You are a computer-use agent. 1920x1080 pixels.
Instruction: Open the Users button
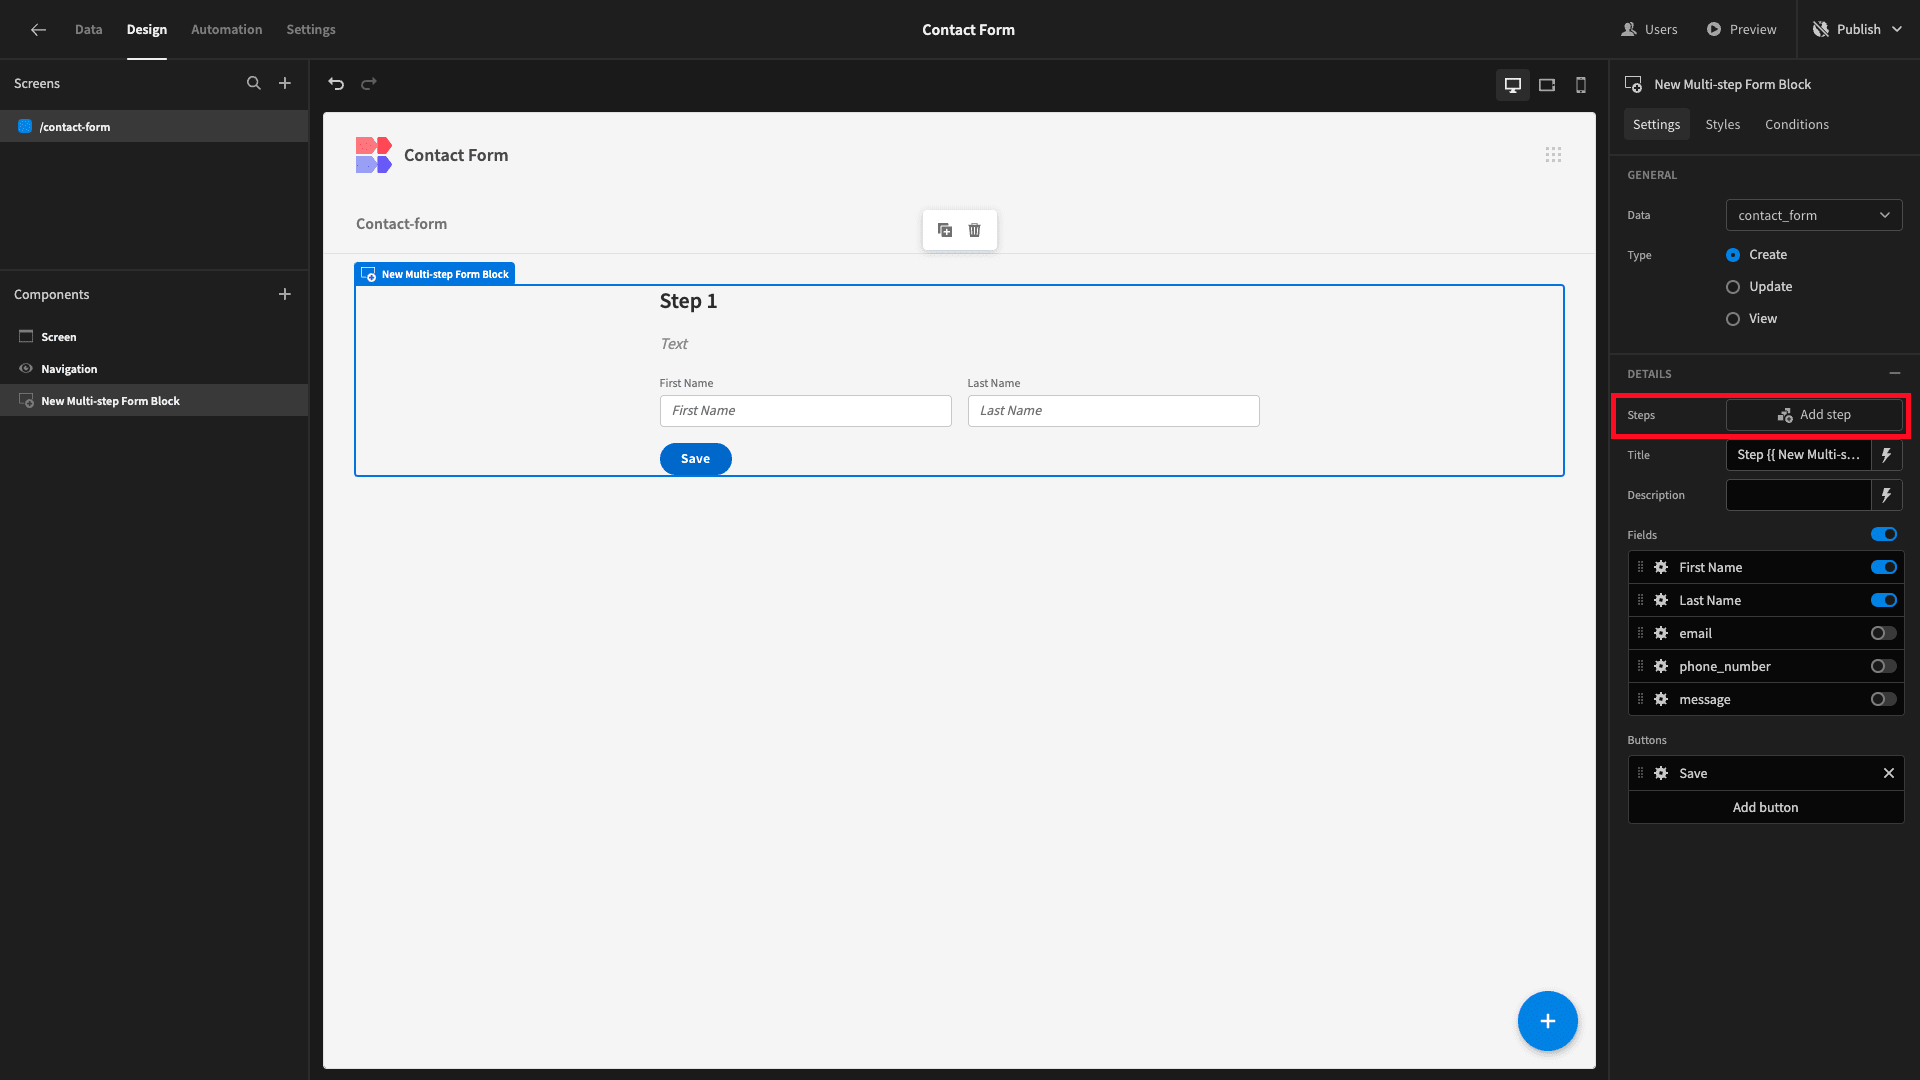point(1649,30)
